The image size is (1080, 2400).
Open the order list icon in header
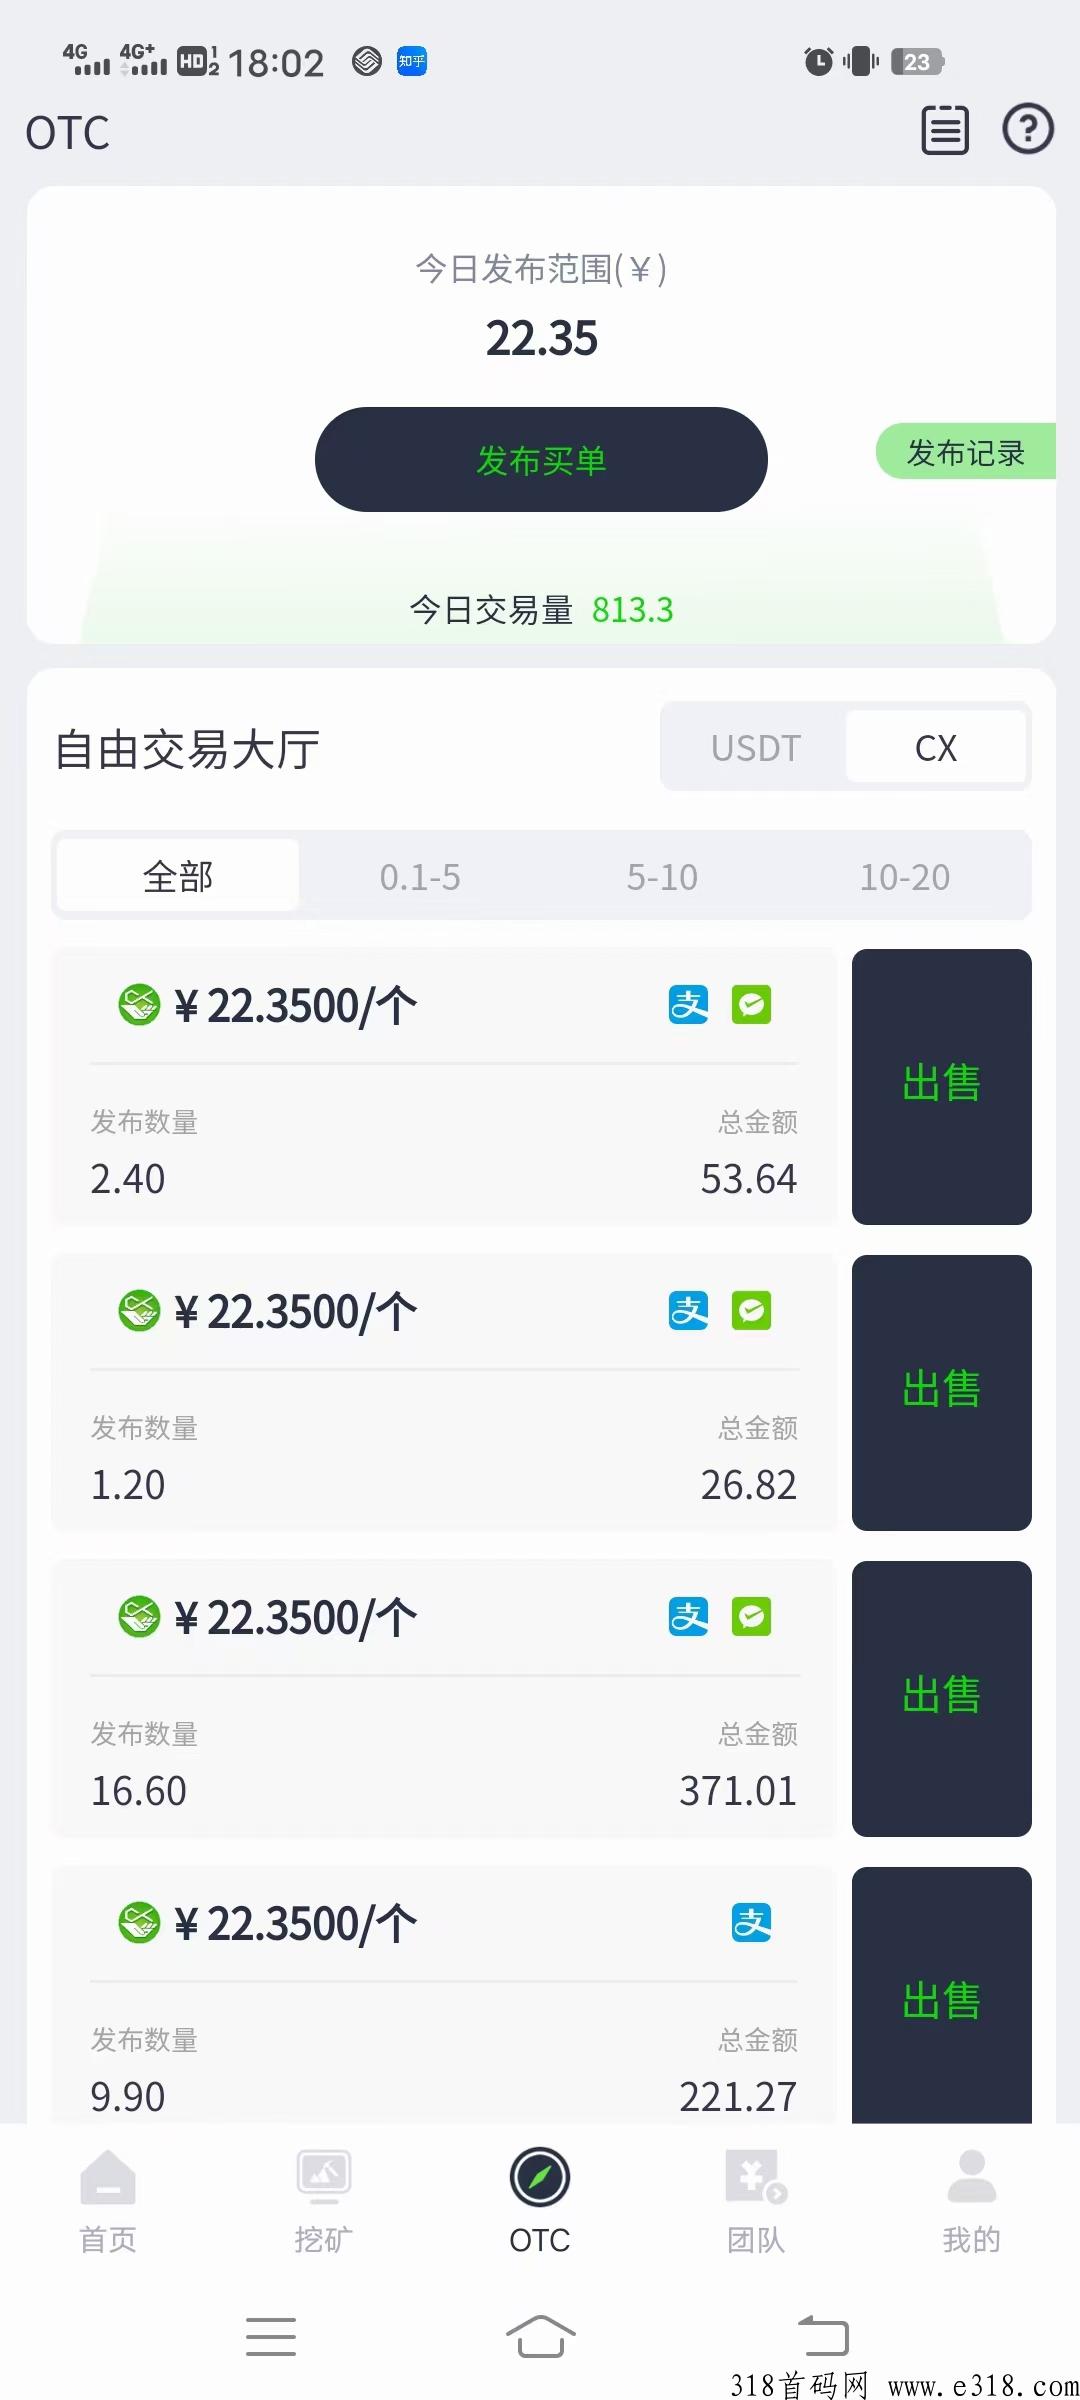[945, 130]
